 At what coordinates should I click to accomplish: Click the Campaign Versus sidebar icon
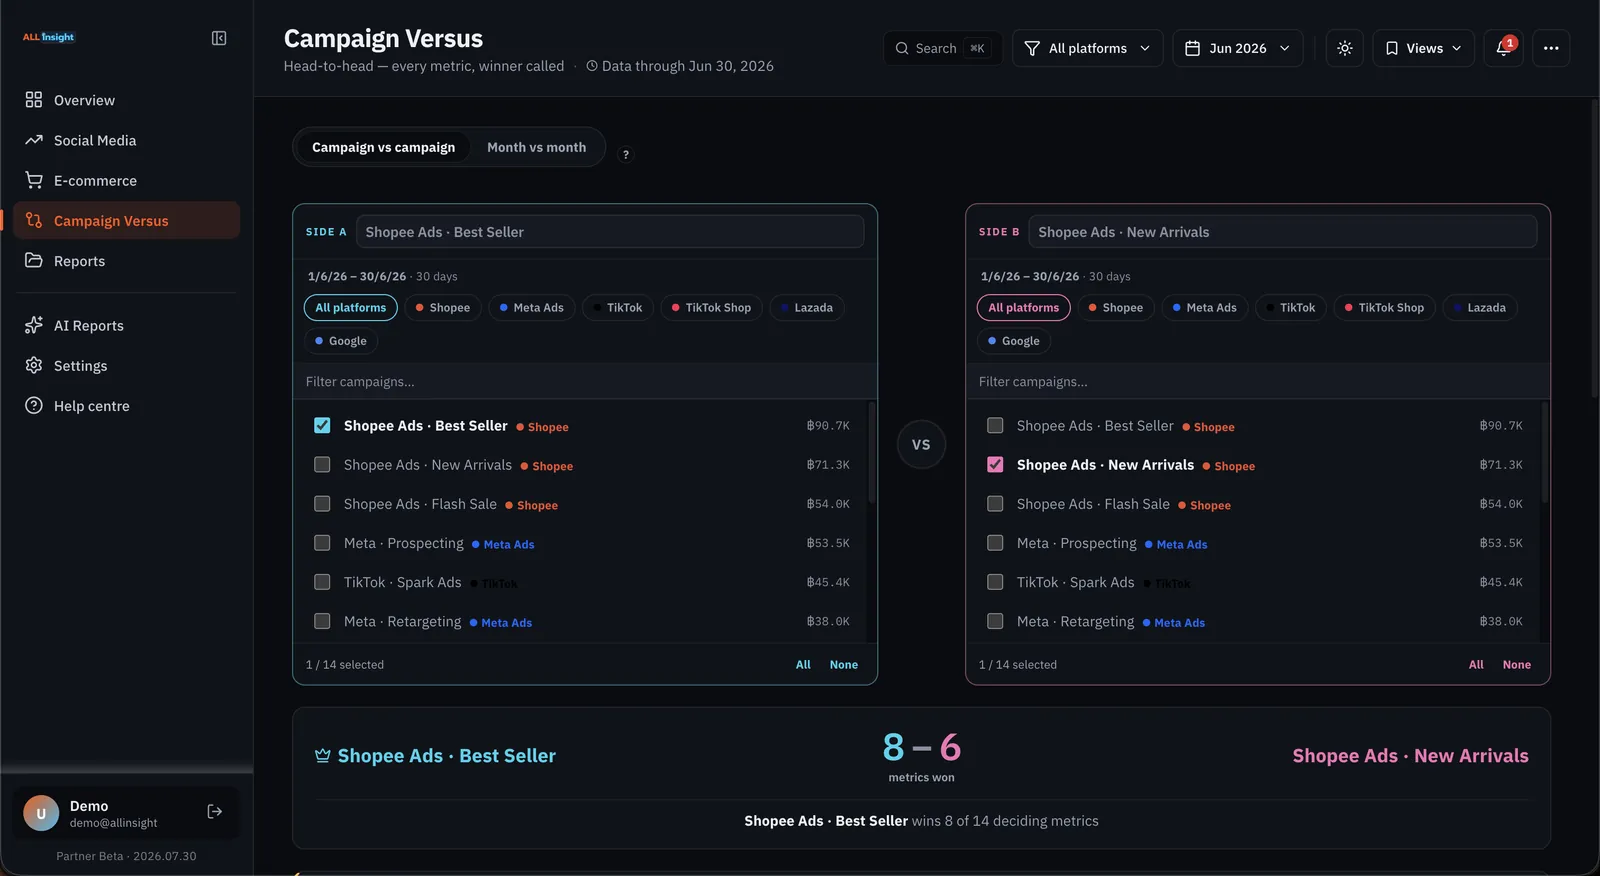(x=34, y=220)
